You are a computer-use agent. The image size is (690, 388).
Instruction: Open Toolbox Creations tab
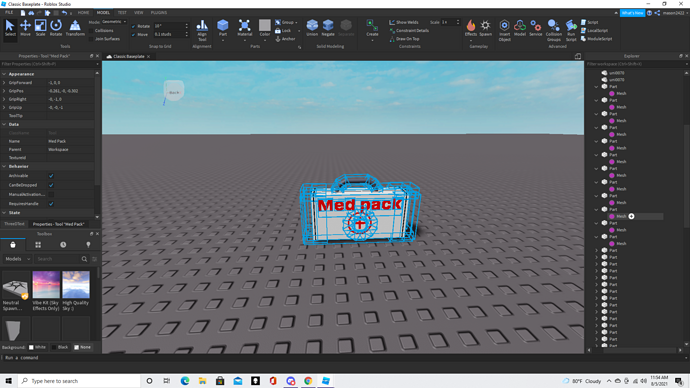tap(88, 245)
